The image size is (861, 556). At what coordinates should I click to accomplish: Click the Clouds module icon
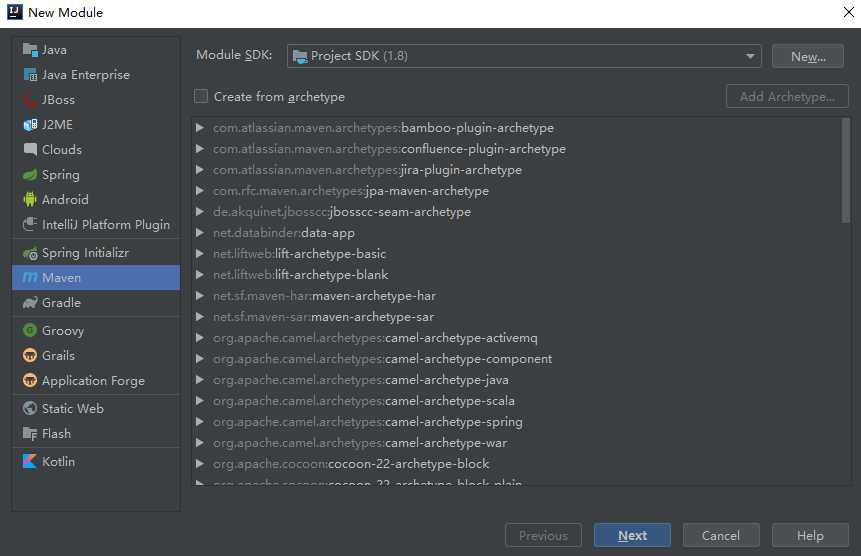tap(29, 150)
